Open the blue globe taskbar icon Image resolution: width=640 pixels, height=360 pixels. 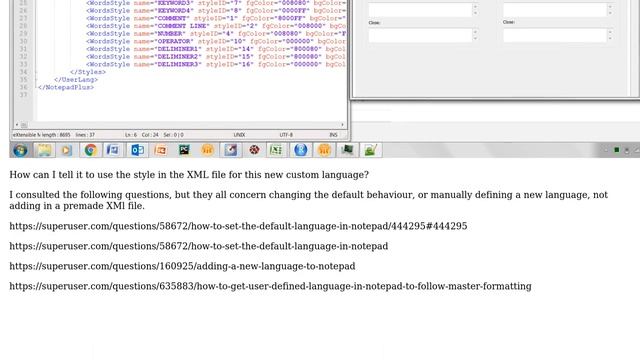pos(300,150)
